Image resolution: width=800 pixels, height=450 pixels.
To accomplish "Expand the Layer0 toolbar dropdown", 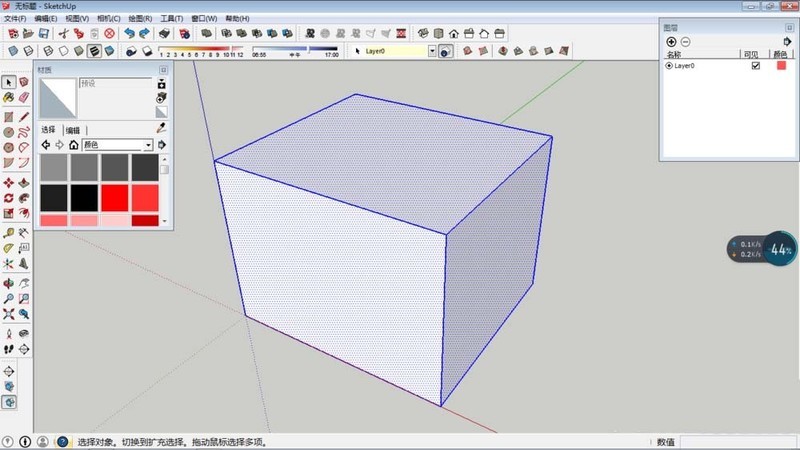I will point(432,50).
